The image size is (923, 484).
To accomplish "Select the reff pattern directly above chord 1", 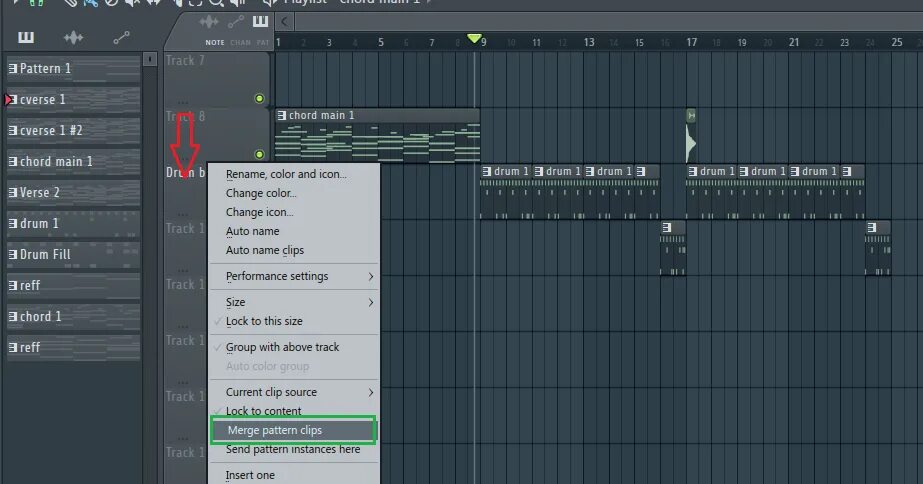I will coord(73,286).
